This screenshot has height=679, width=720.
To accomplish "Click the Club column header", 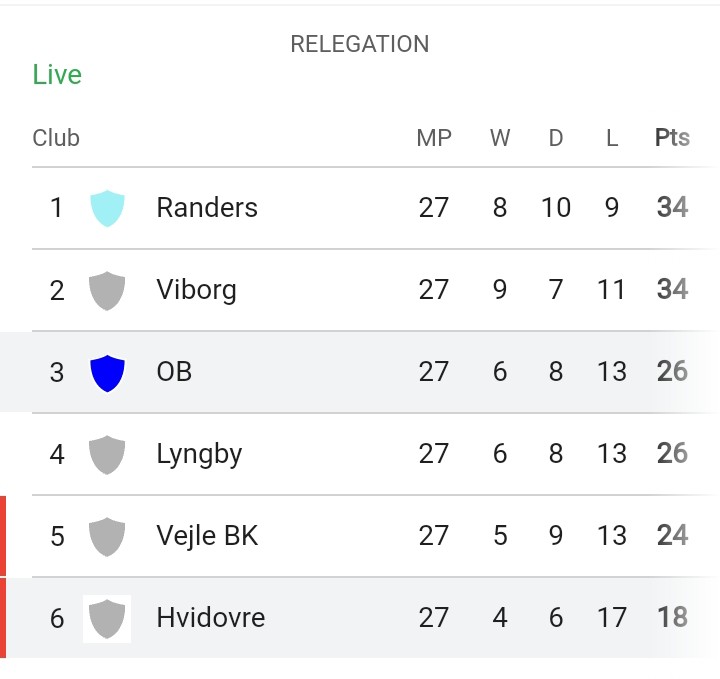I will coord(56,138).
